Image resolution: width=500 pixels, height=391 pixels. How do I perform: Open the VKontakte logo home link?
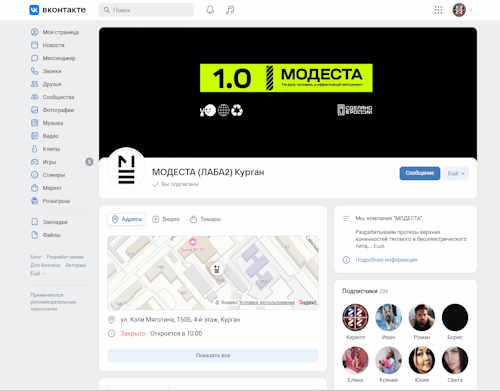[58, 10]
